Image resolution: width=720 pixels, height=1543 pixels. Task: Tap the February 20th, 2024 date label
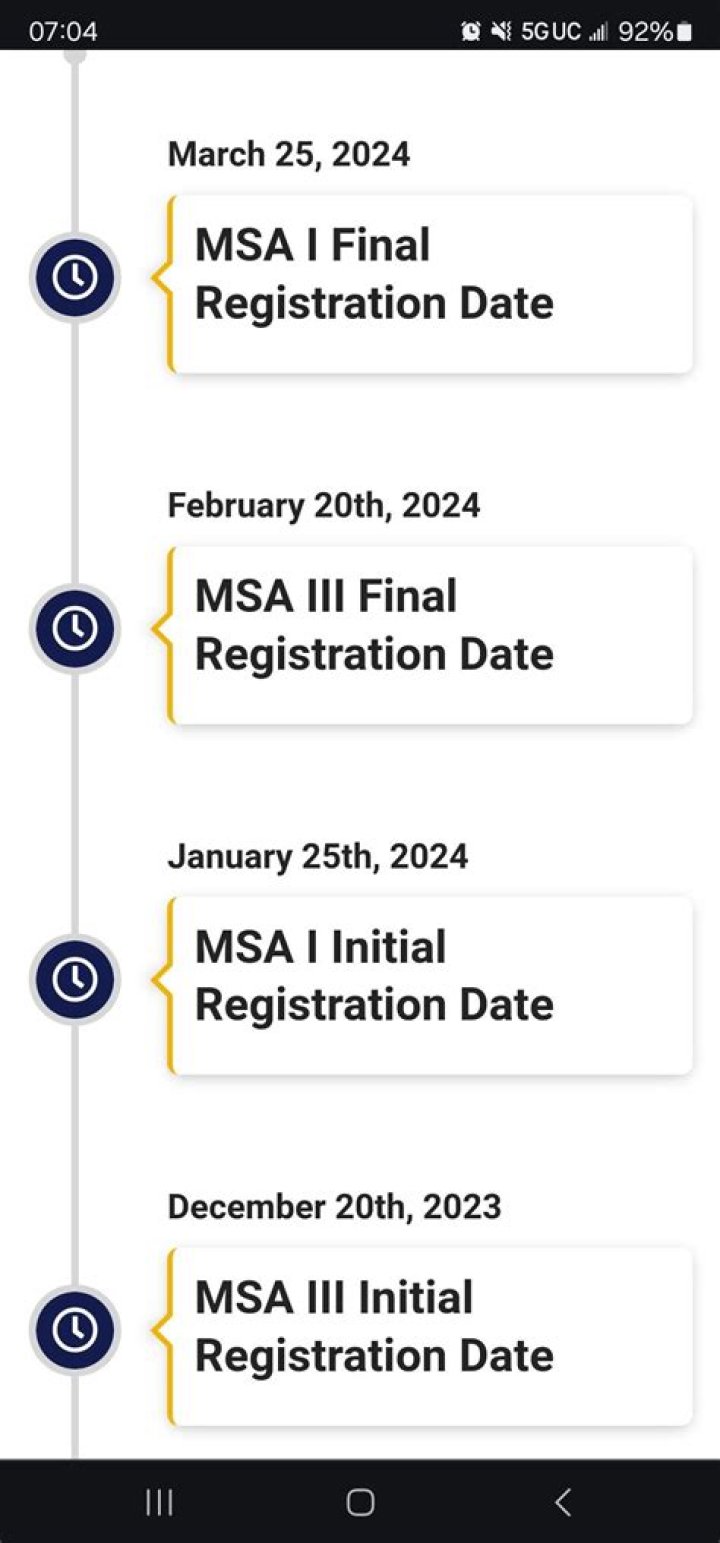(x=323, y=505)
